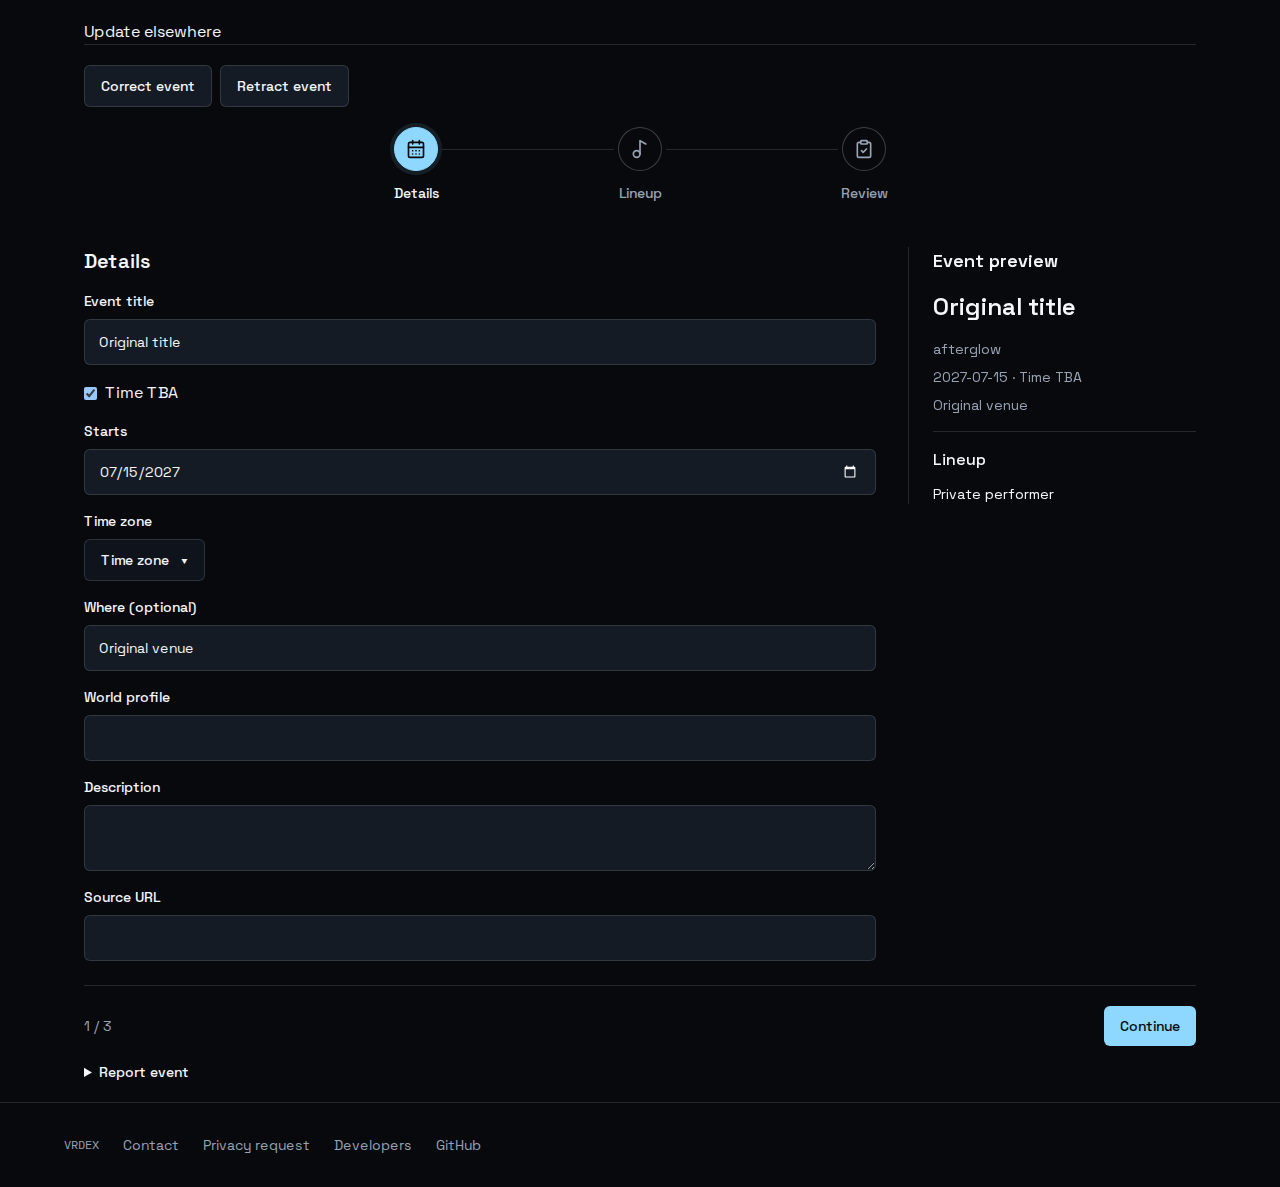1280x1187 pixels.
Task: Click the '2027-07-15 · Time TBA' preview text
Action: pyautogui.click(x=1007, y=377)
